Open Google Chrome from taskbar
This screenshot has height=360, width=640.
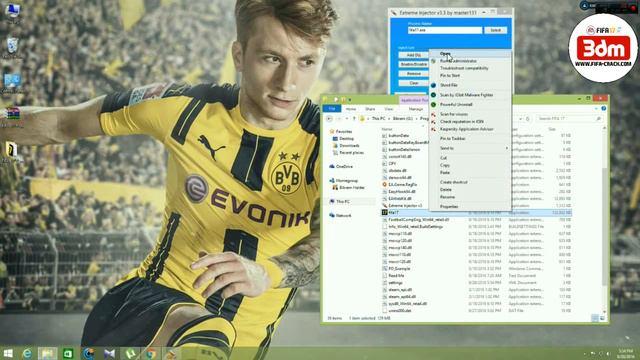tap(151, 353)
